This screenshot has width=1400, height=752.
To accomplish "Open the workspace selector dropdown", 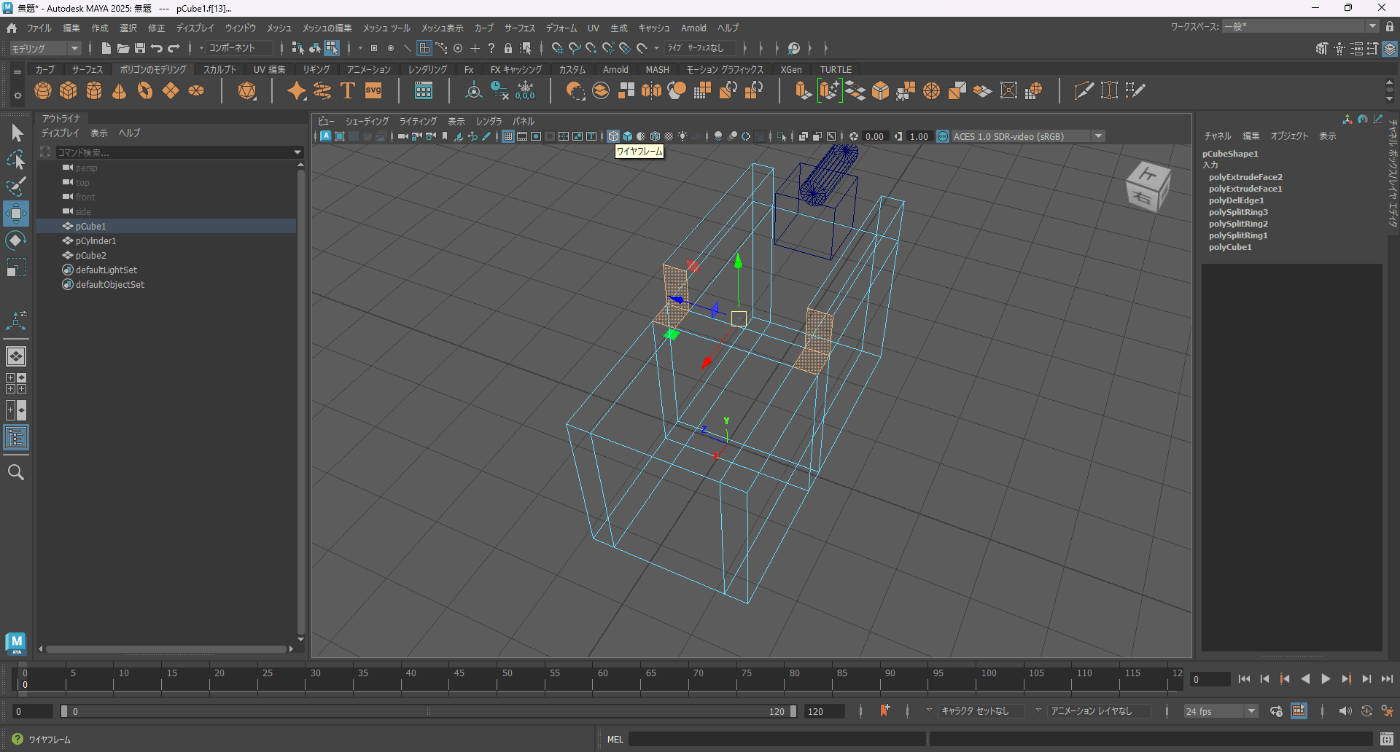I will [x=1300, y=28].
